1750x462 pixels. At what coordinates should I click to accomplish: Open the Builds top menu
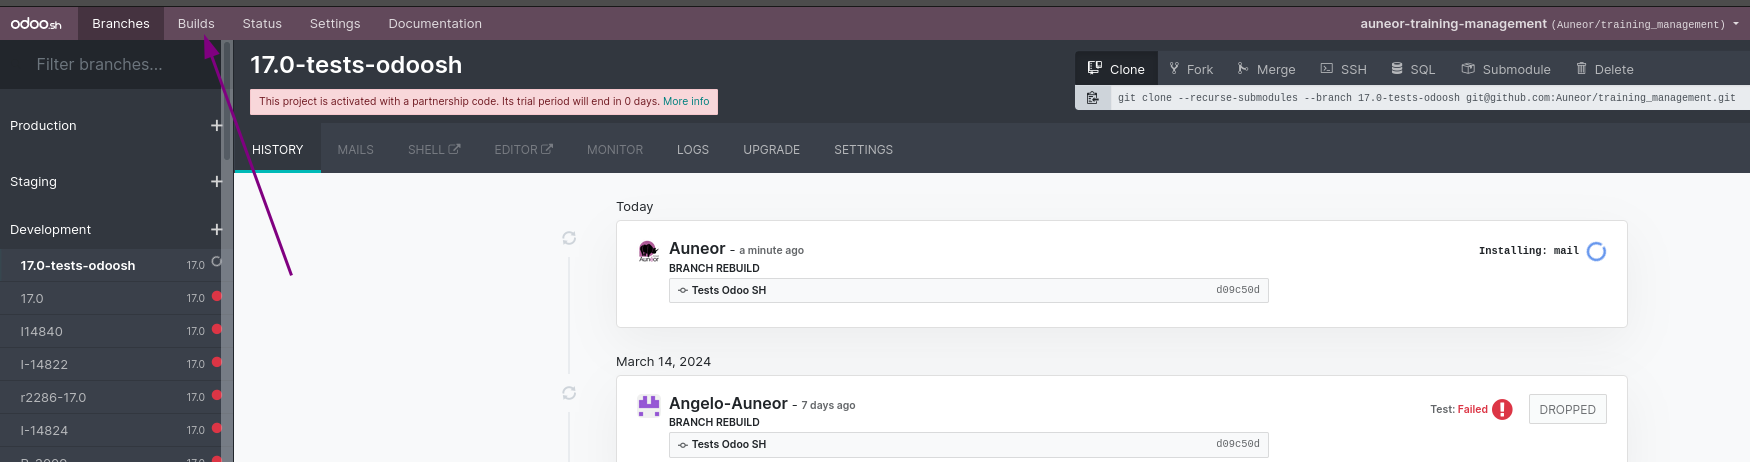pyautogui.click(x=196, y=23)
